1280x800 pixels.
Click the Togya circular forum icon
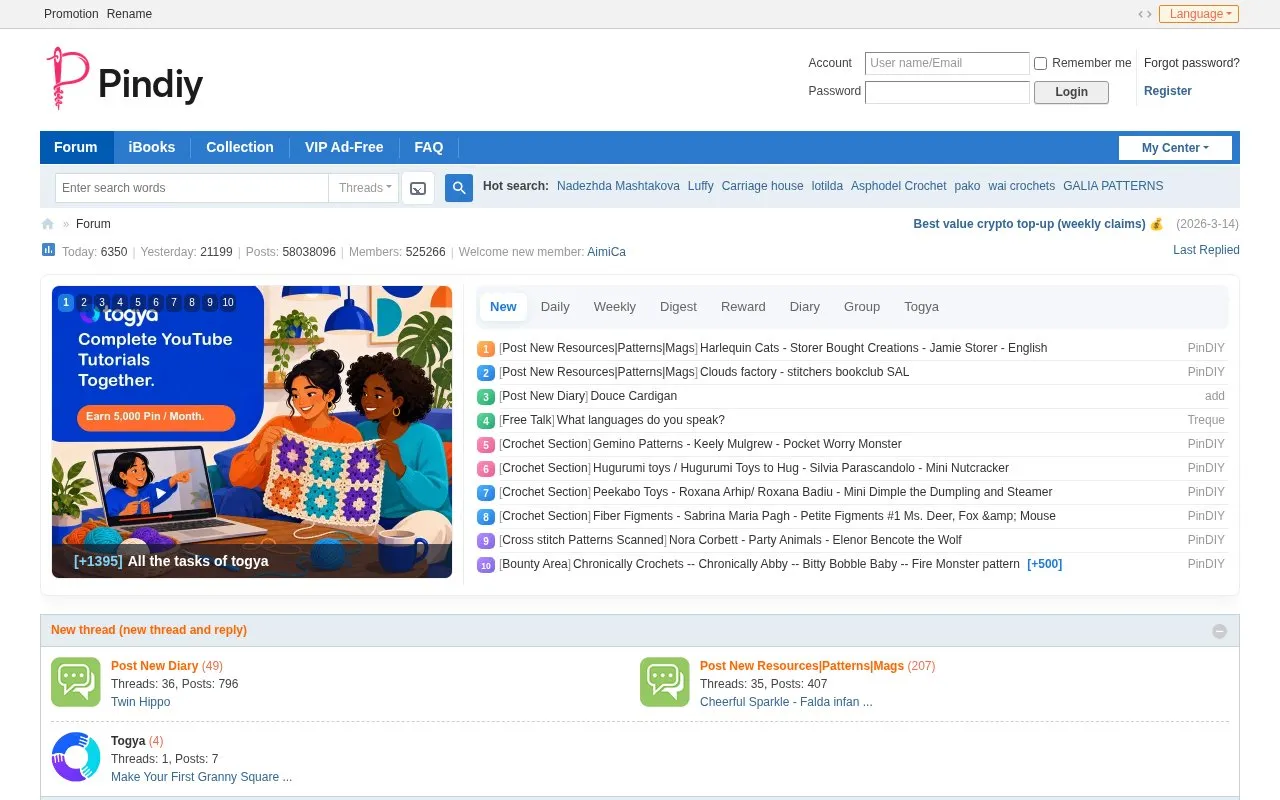[x=76, y=757]
